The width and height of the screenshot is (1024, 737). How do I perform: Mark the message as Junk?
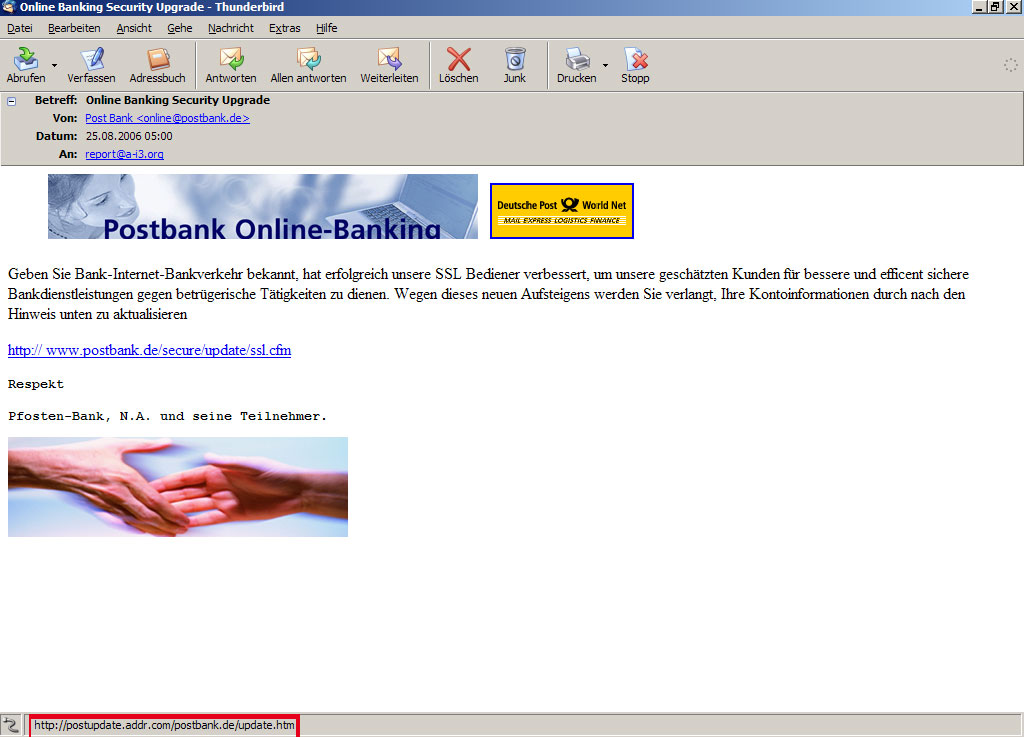point(515,65)
